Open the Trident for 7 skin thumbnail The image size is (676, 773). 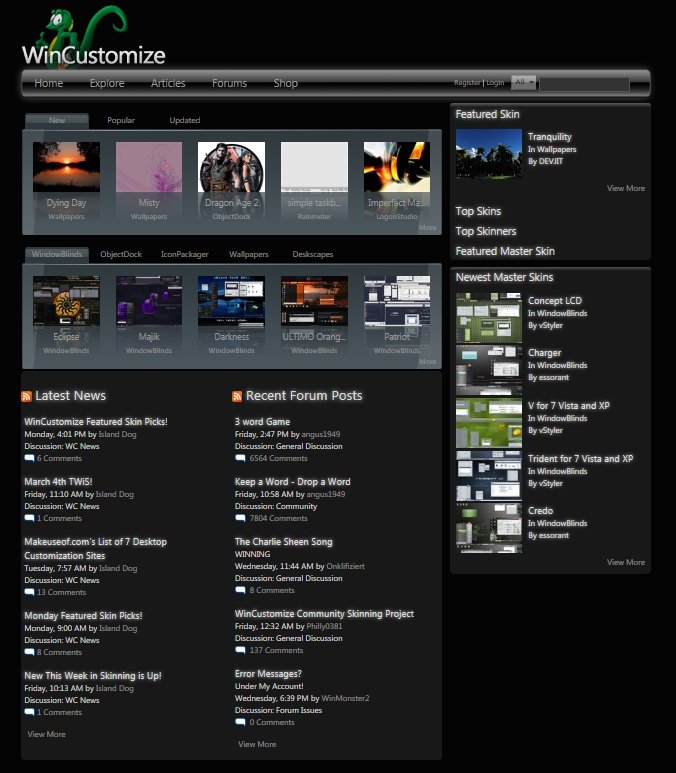pos(489,475)
